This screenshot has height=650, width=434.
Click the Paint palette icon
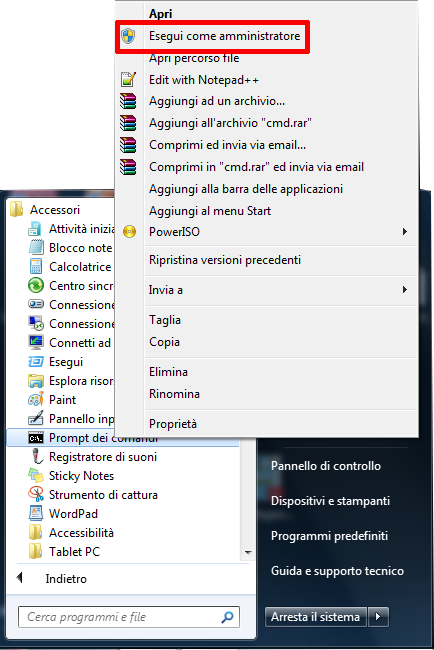(36, 400)
